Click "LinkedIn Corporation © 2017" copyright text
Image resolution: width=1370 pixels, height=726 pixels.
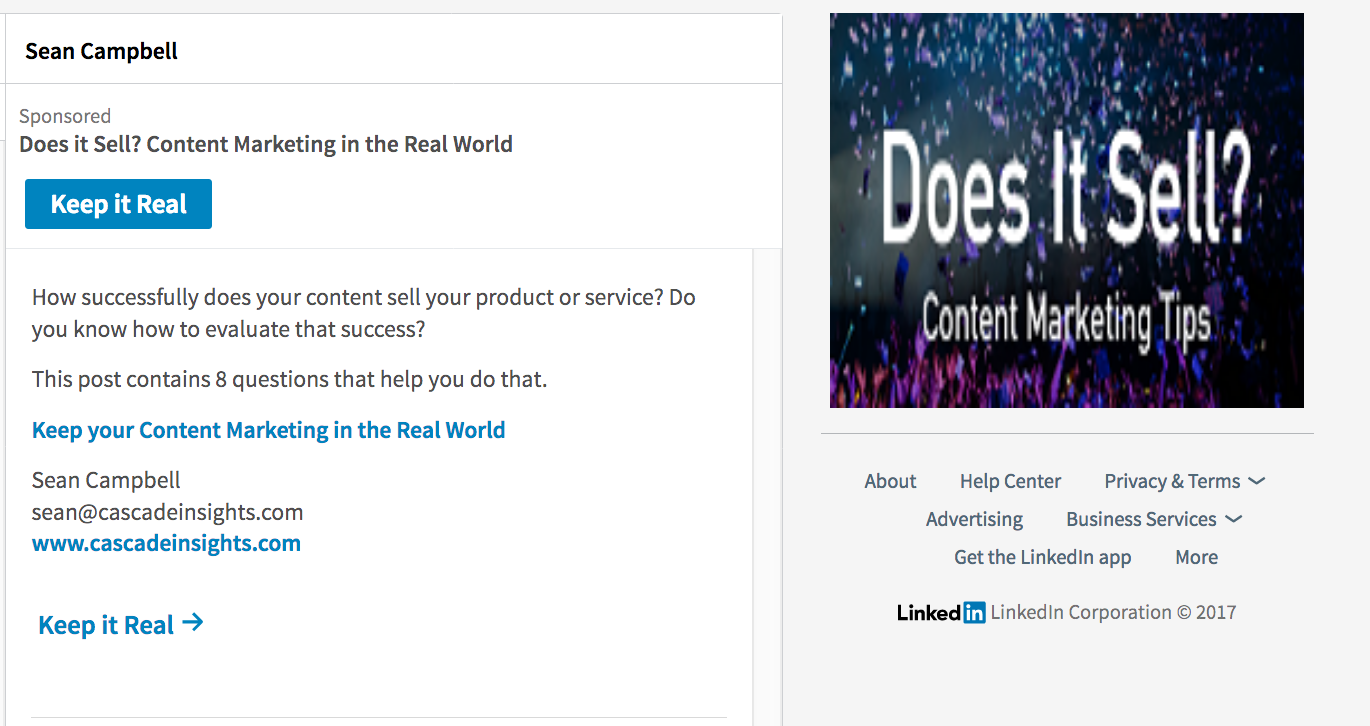[1112, 611]
